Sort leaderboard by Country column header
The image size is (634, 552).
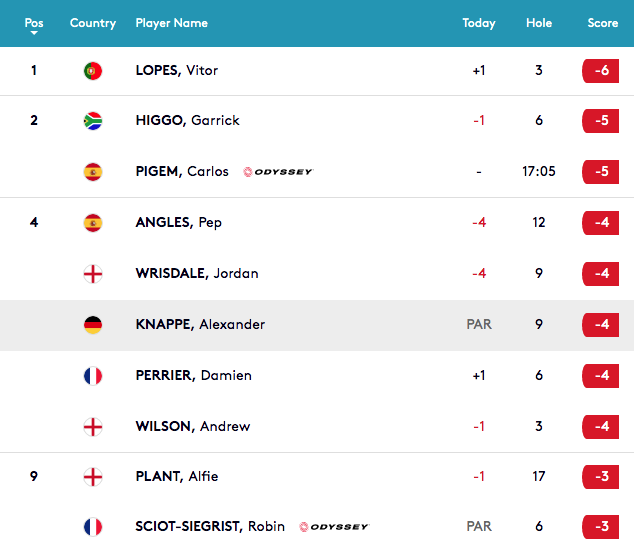93,23
